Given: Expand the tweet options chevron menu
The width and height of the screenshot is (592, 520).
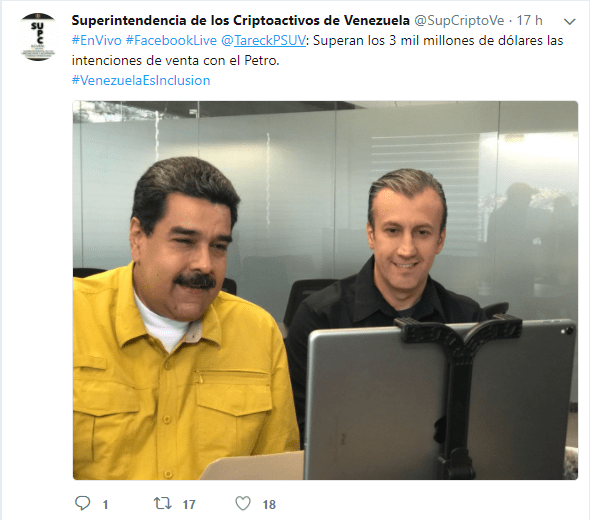Looking at the screenshot, I should 569,22.
